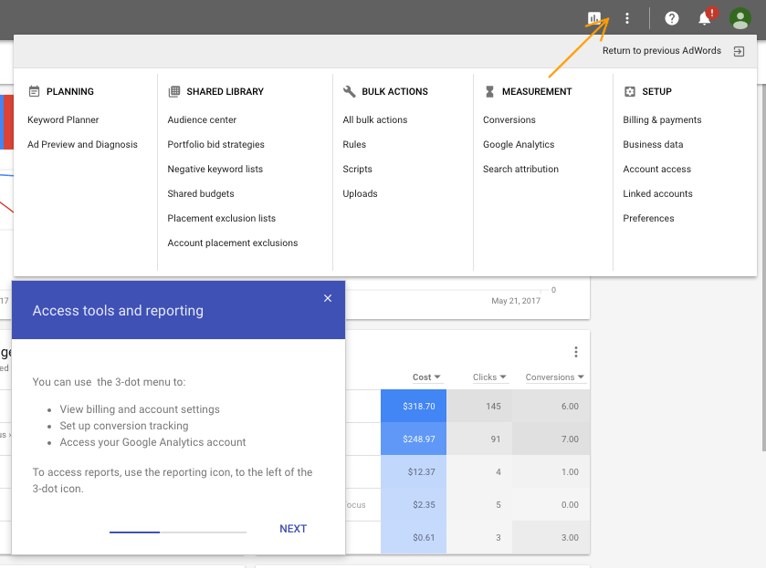Open Linked accounts

(658, 193)
